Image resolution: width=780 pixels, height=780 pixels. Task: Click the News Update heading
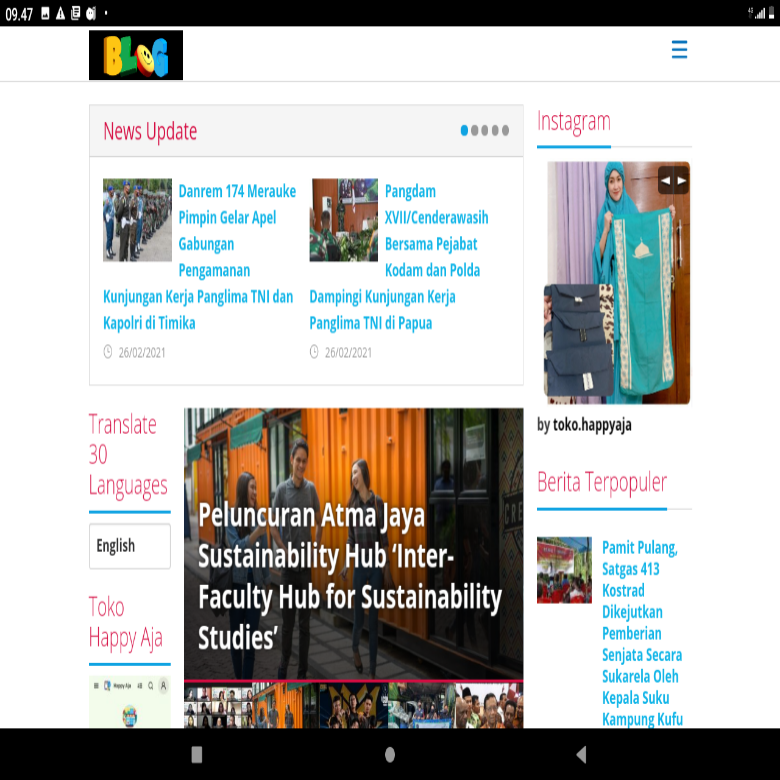click(150, 131)
